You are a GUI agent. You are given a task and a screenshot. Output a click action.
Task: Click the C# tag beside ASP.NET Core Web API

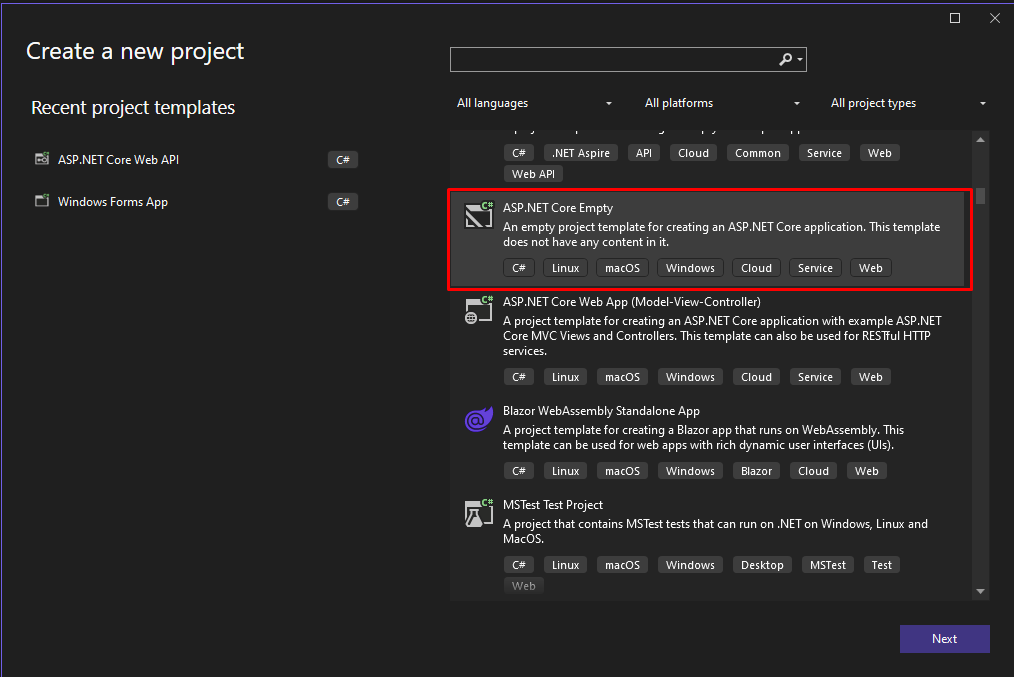pyautogui.click(x=343, y=160)
